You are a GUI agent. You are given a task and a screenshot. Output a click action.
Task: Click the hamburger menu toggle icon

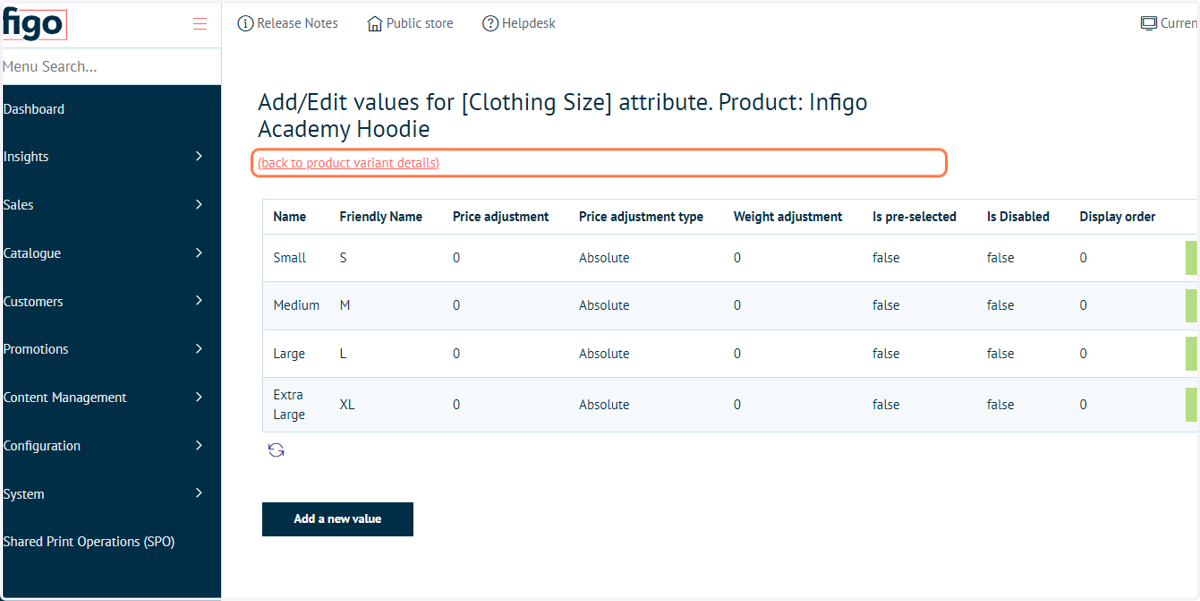point(200,24)
